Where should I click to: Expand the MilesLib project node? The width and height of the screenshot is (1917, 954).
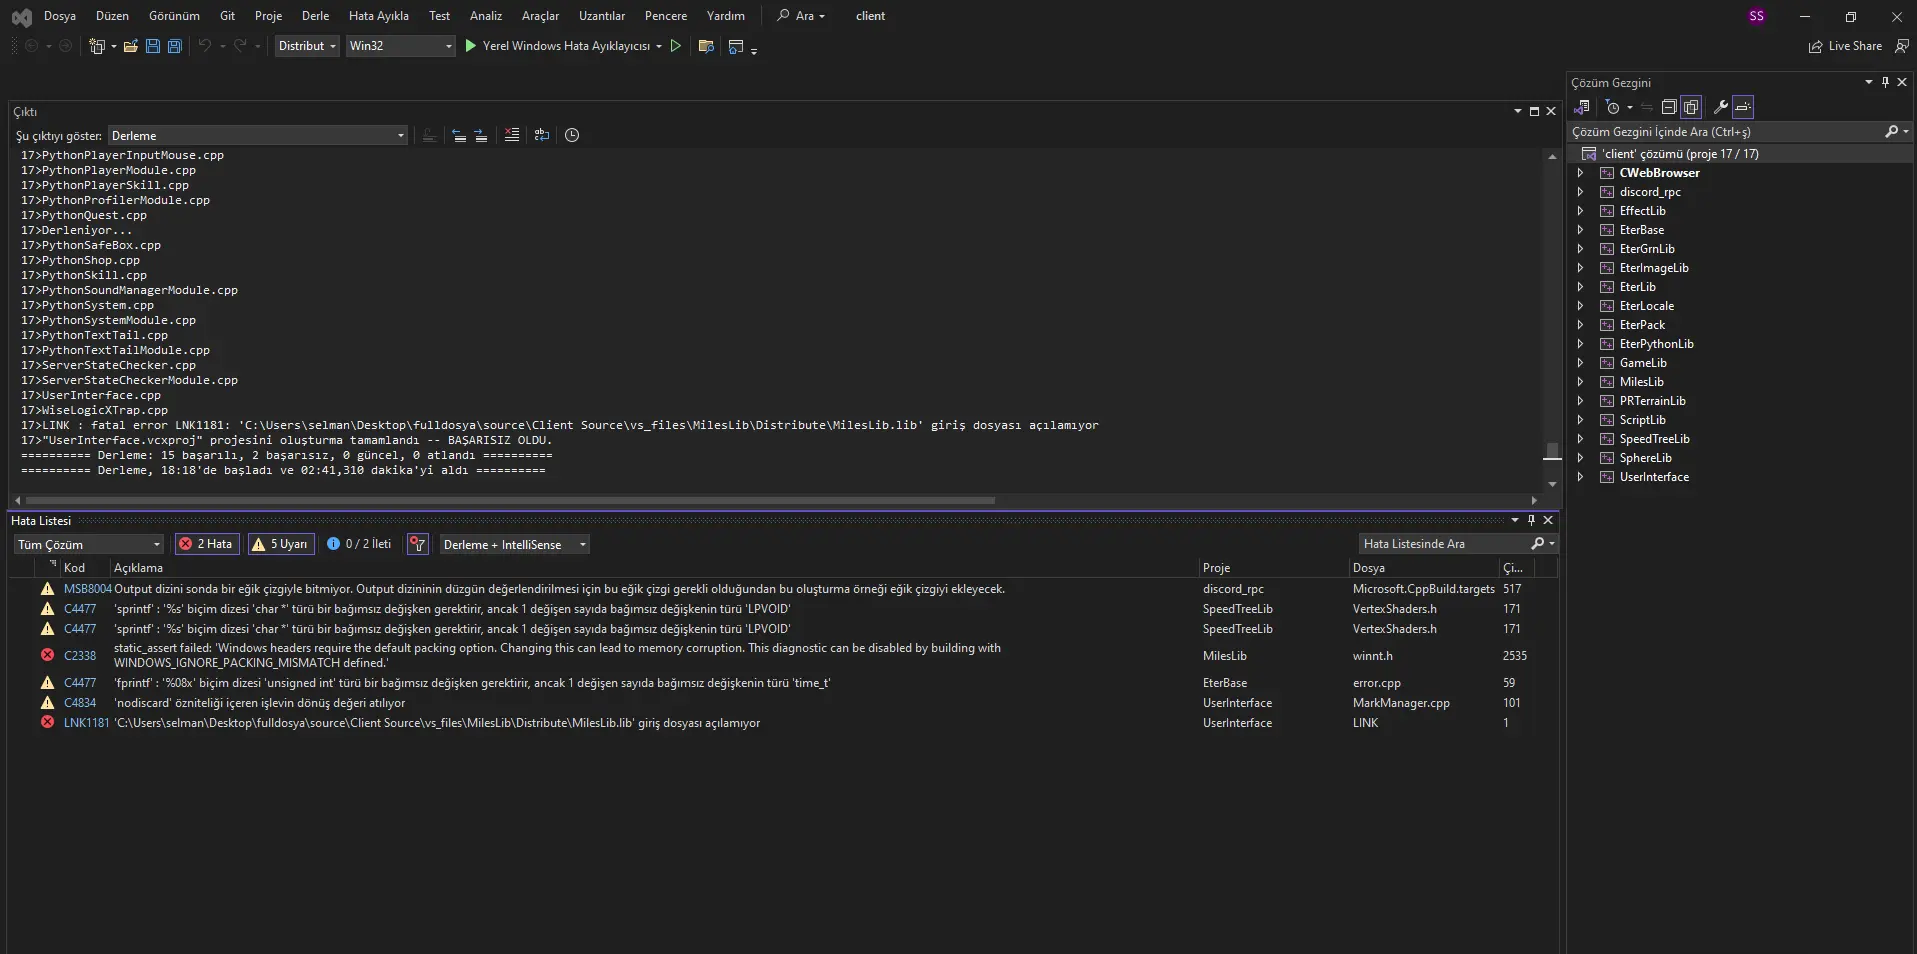[1580, 382]
